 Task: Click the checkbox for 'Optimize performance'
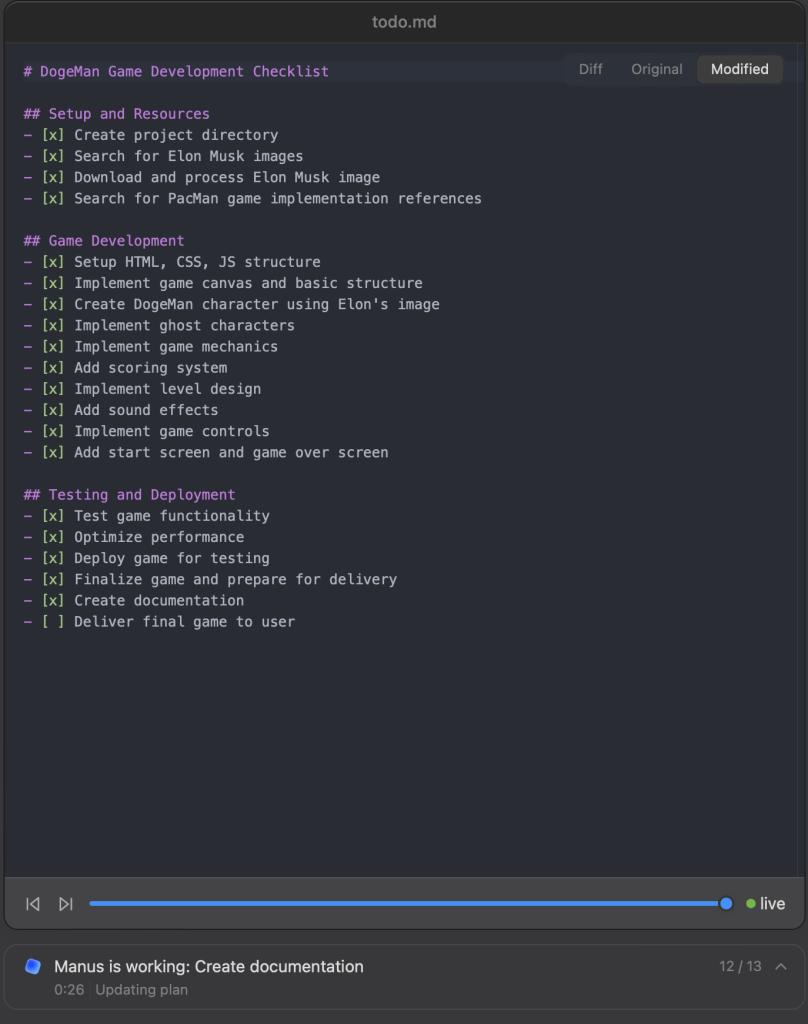coord(53,537)
